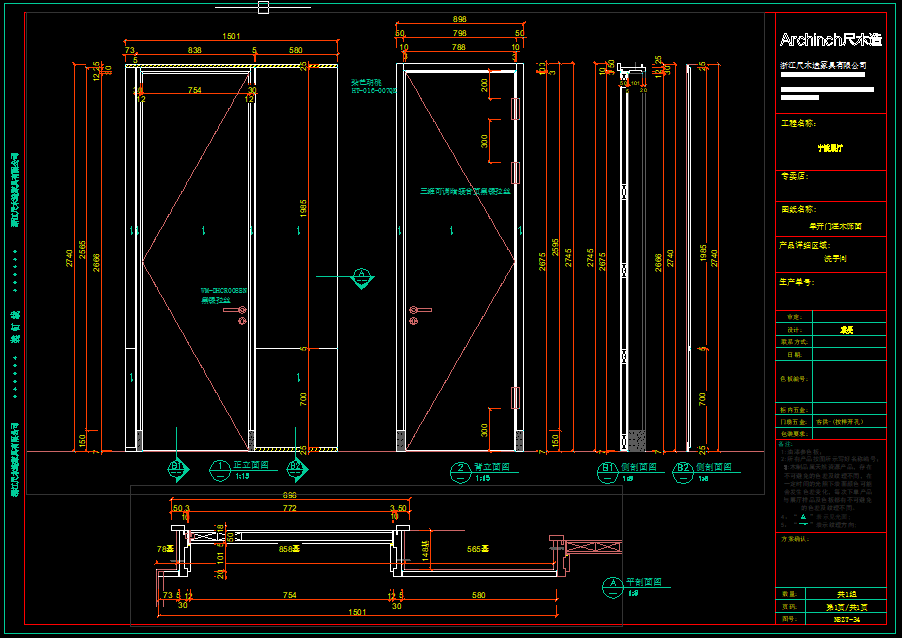Select view number 2 title bubble
Viewport: 902px width, 638px height.
[x=460, y=468]
